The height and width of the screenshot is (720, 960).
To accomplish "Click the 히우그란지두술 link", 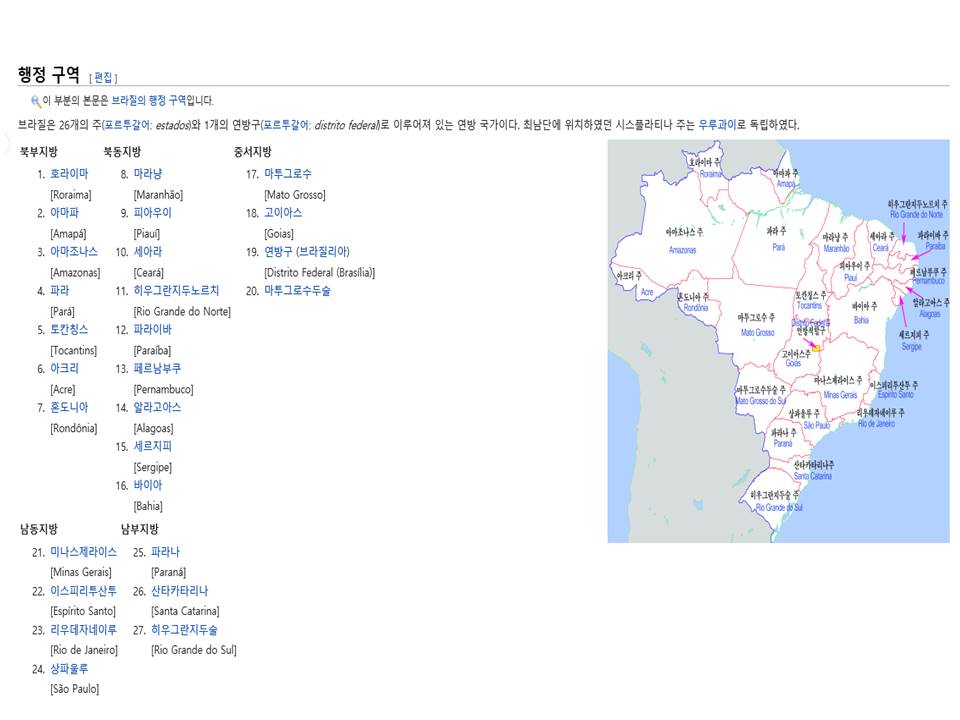I will 184,630.
